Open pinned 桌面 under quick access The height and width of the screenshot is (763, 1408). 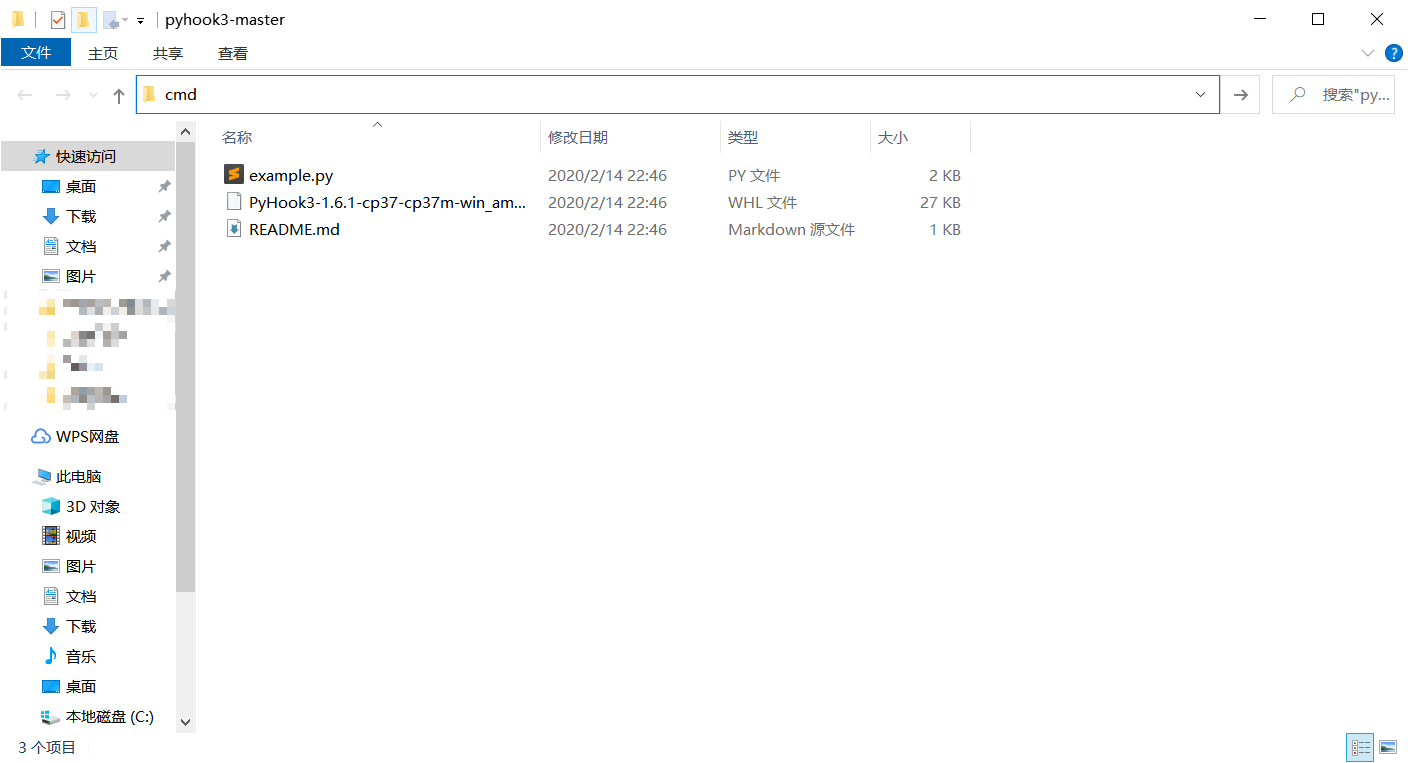pyautogui.click(x=81, y=187)
